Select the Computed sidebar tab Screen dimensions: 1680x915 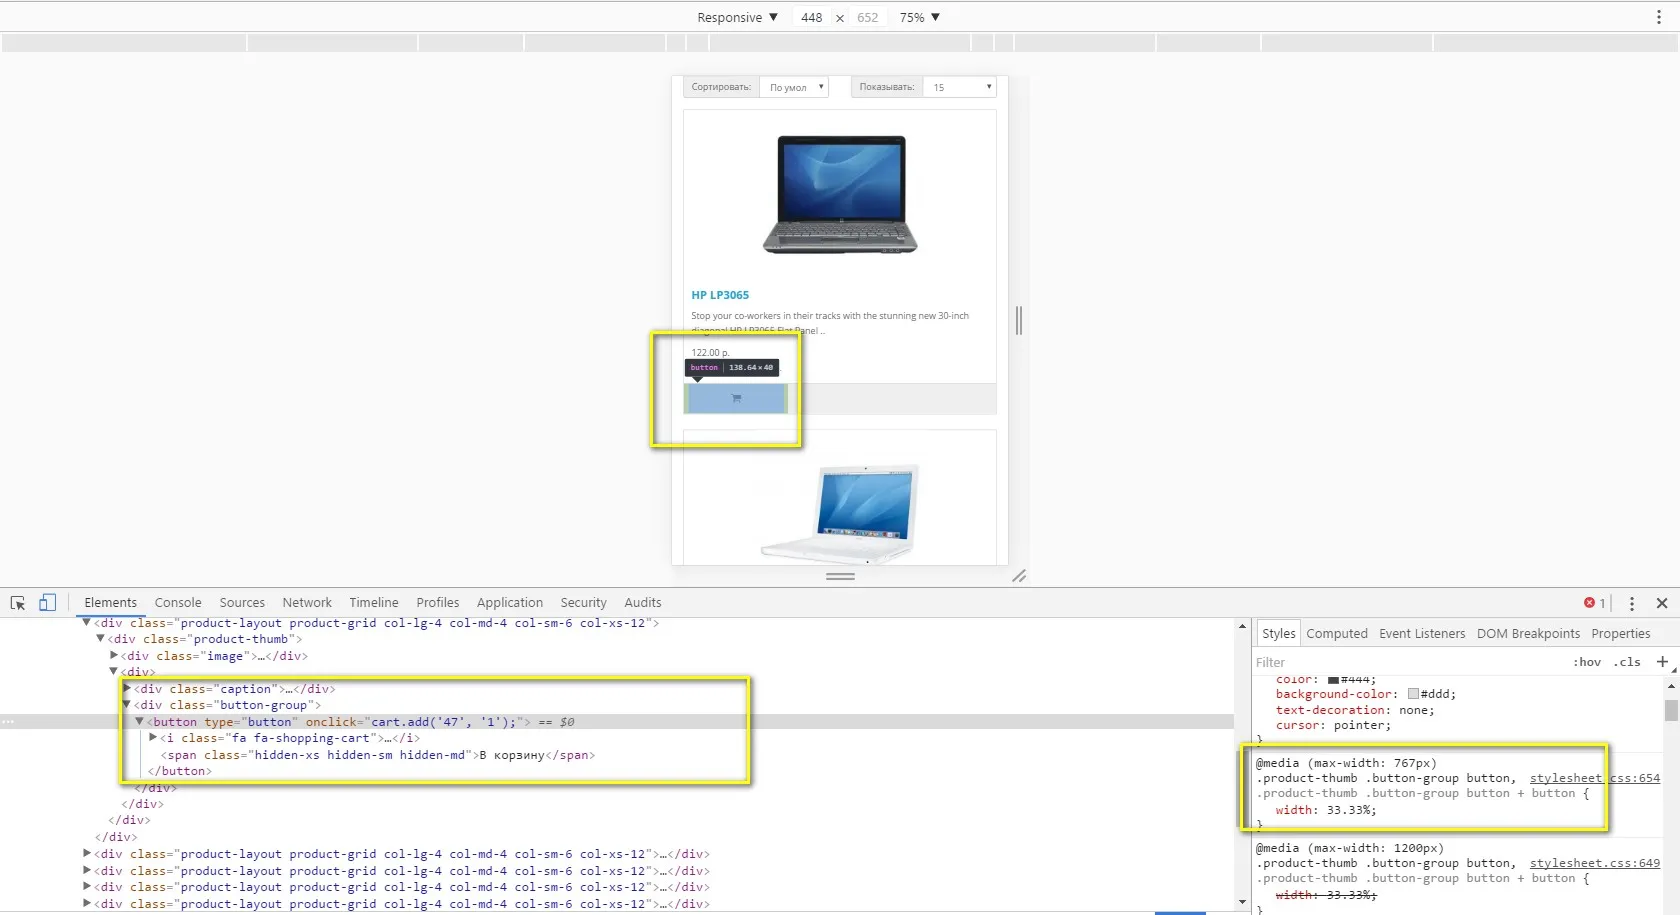[x=1337, y=634]
